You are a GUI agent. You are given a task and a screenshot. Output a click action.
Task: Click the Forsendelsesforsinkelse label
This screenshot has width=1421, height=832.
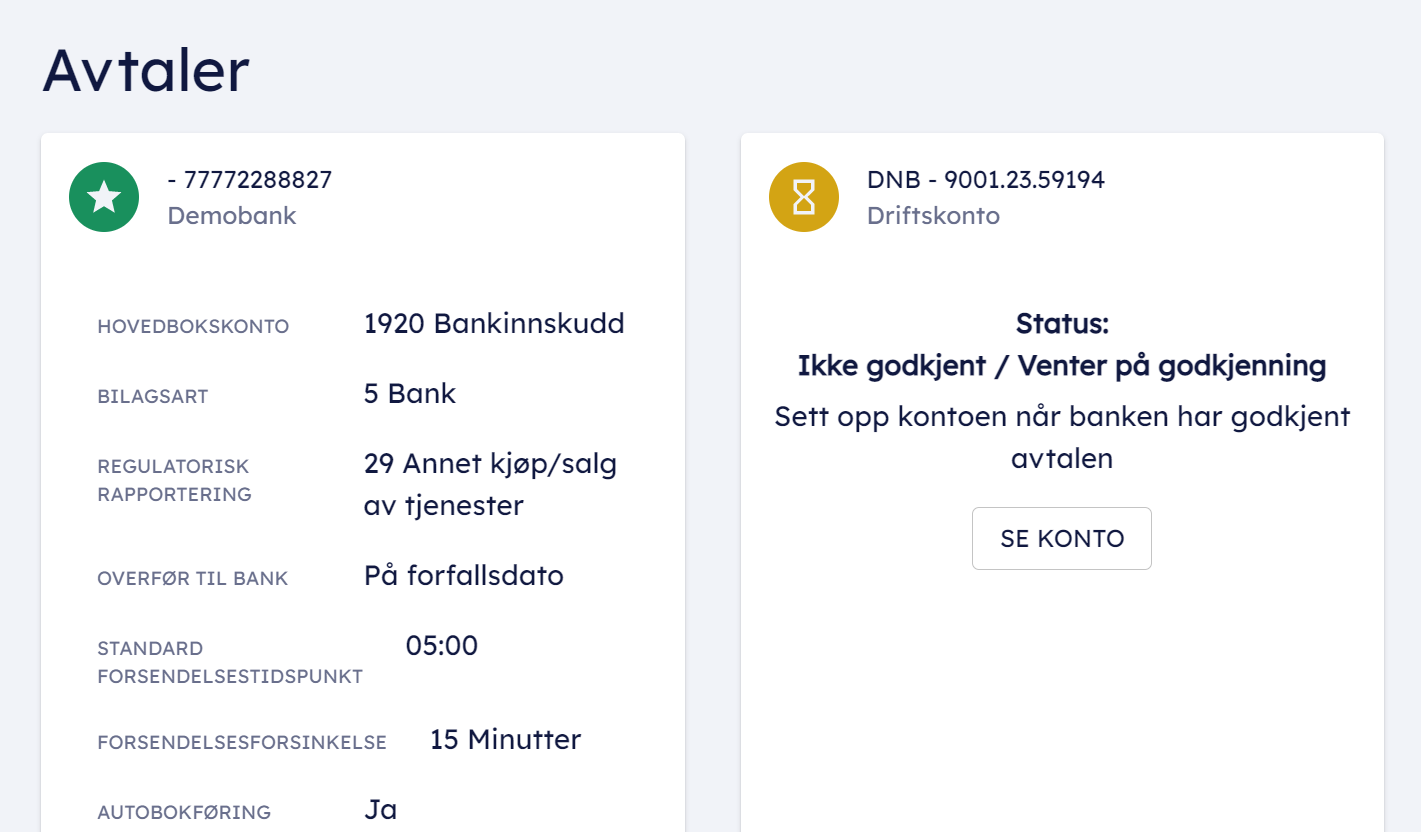[242, 743]
